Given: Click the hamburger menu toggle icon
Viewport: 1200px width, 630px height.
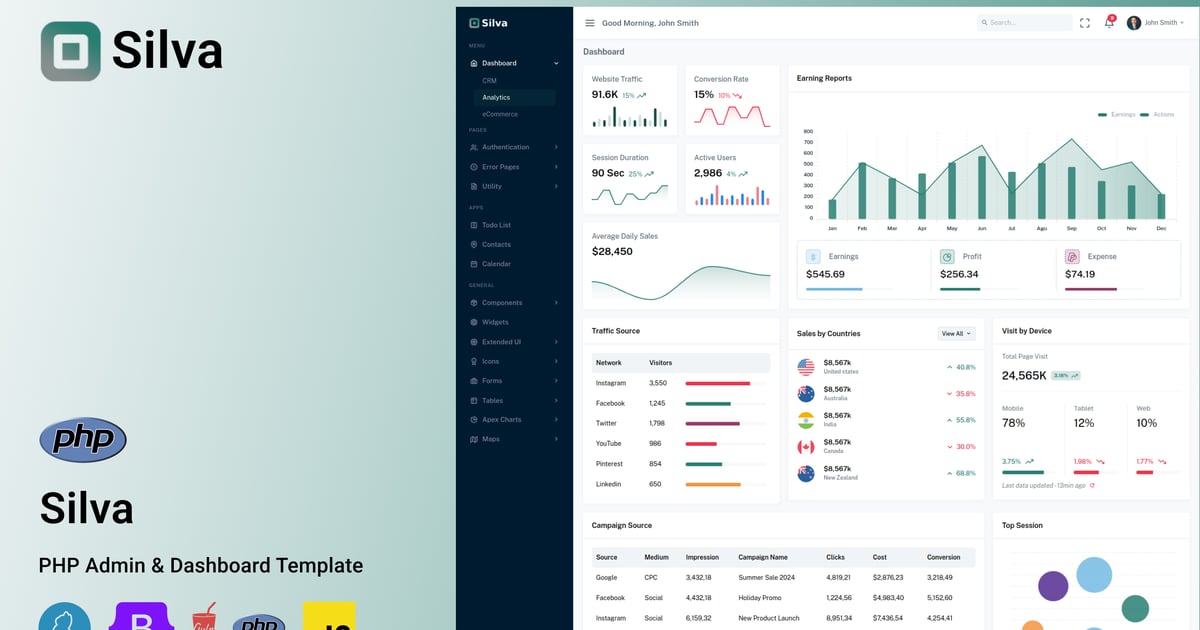Looking at the screenshot, I should (x=589, y=23).
